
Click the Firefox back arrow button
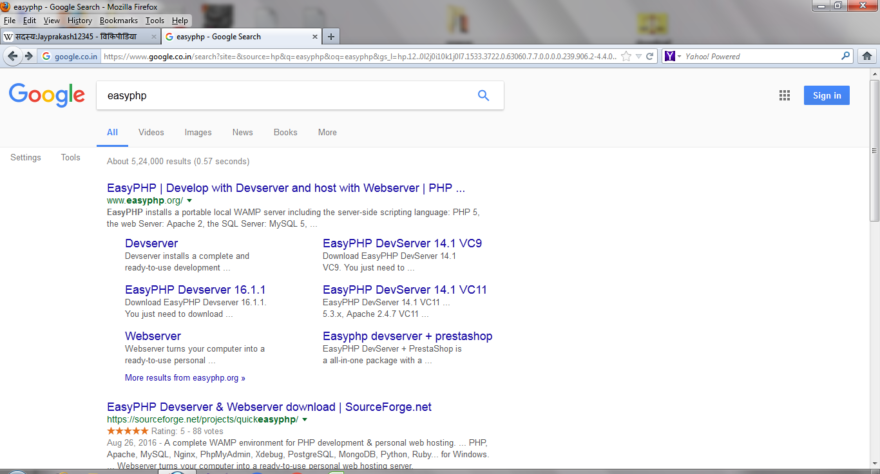[12, 56]
